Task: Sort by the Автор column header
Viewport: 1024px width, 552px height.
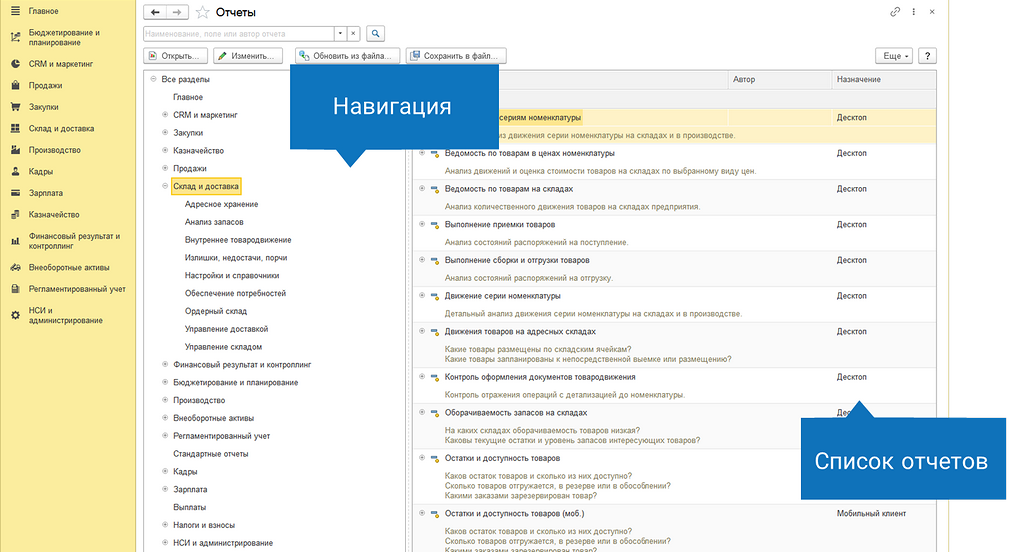Action: tap(780, 80)
